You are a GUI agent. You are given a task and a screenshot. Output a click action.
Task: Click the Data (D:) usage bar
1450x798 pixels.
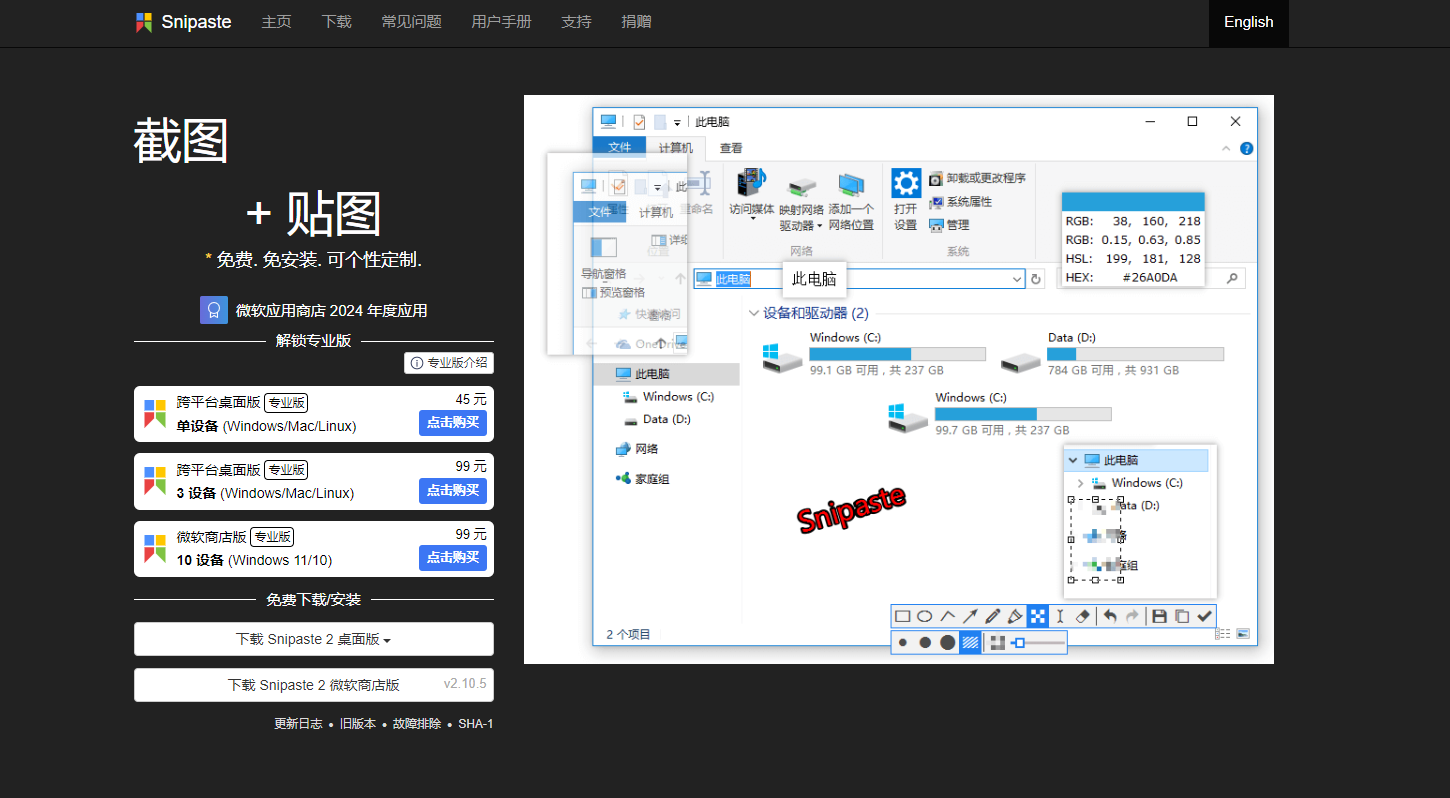[1135, 354]
